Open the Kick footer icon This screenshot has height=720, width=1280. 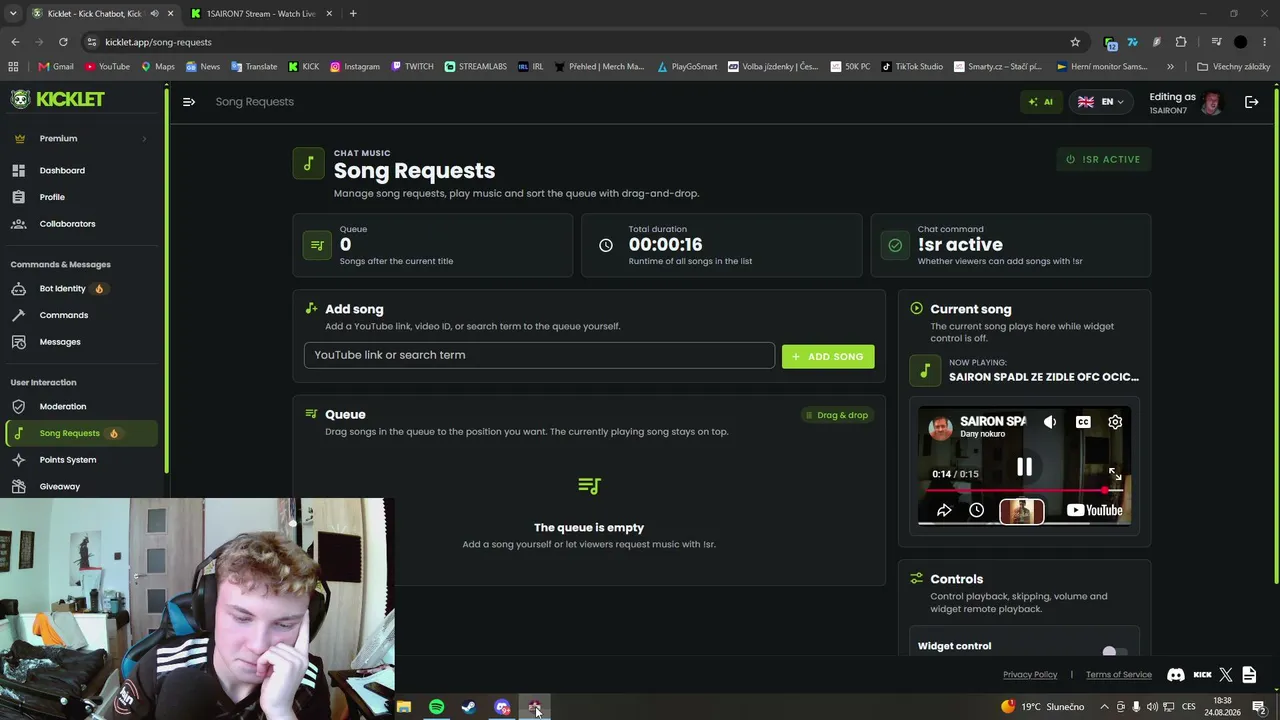coord(1202,675)
